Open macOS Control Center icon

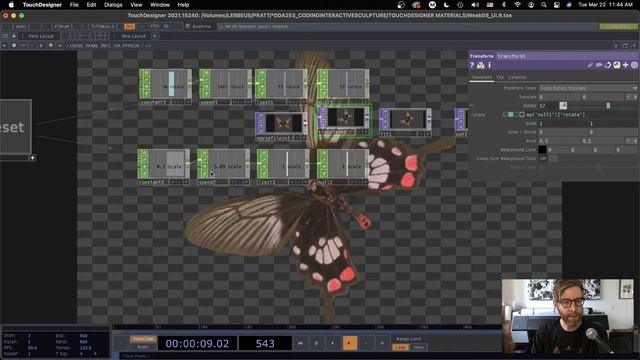point(557,5)
